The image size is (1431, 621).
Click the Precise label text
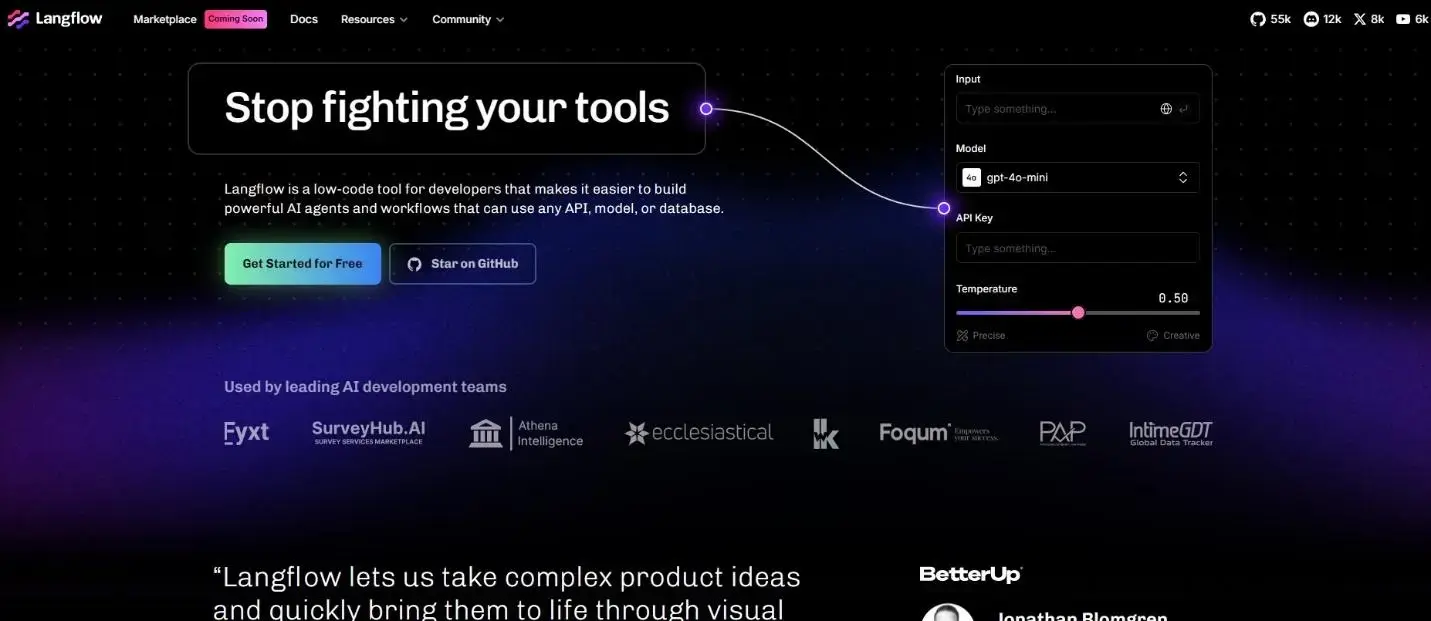coord(989,336)
